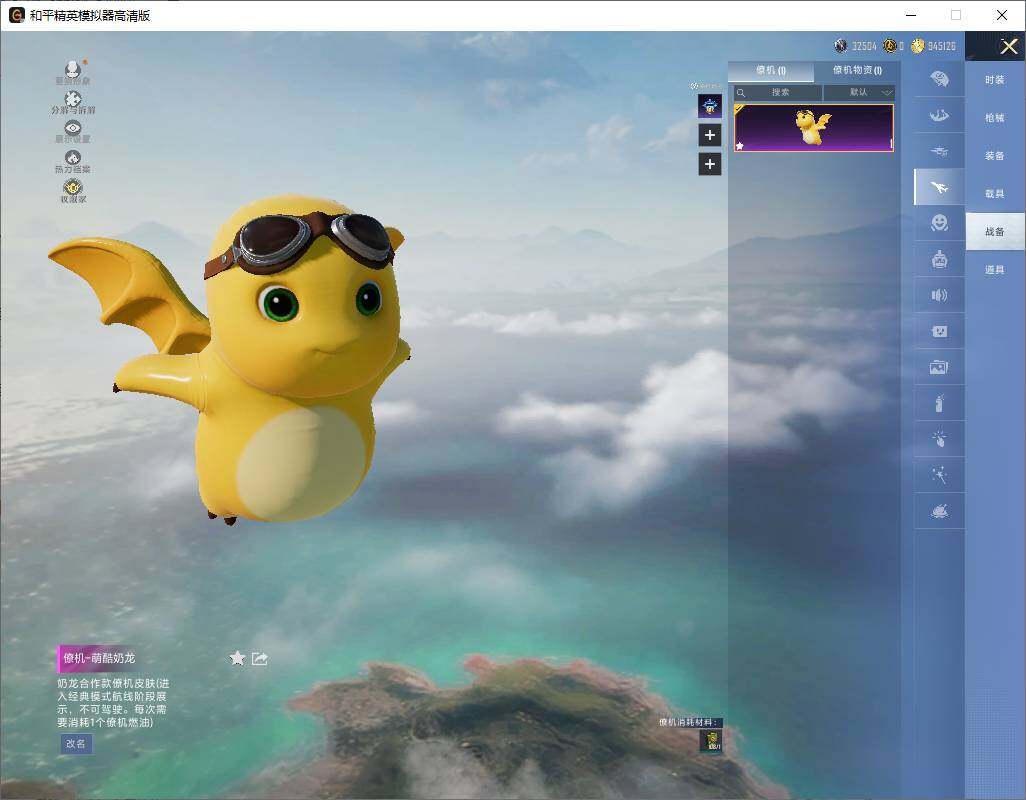Open the spray can category icon
1026x800 pixels.
(x=939, y=403)
